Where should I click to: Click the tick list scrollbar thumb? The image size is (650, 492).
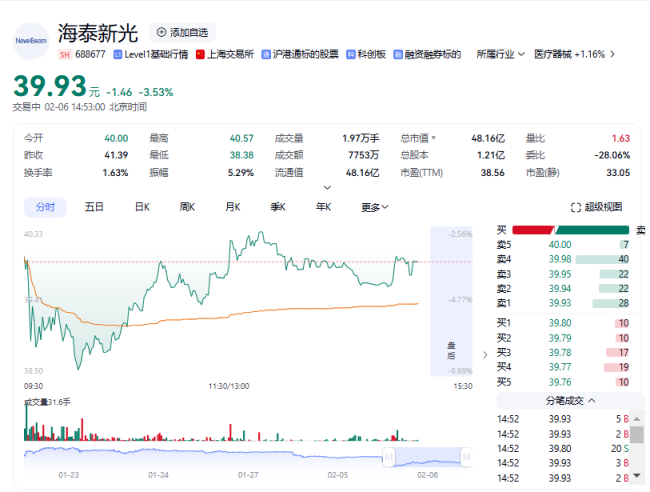pyautogui.click(x=637, y=434)
